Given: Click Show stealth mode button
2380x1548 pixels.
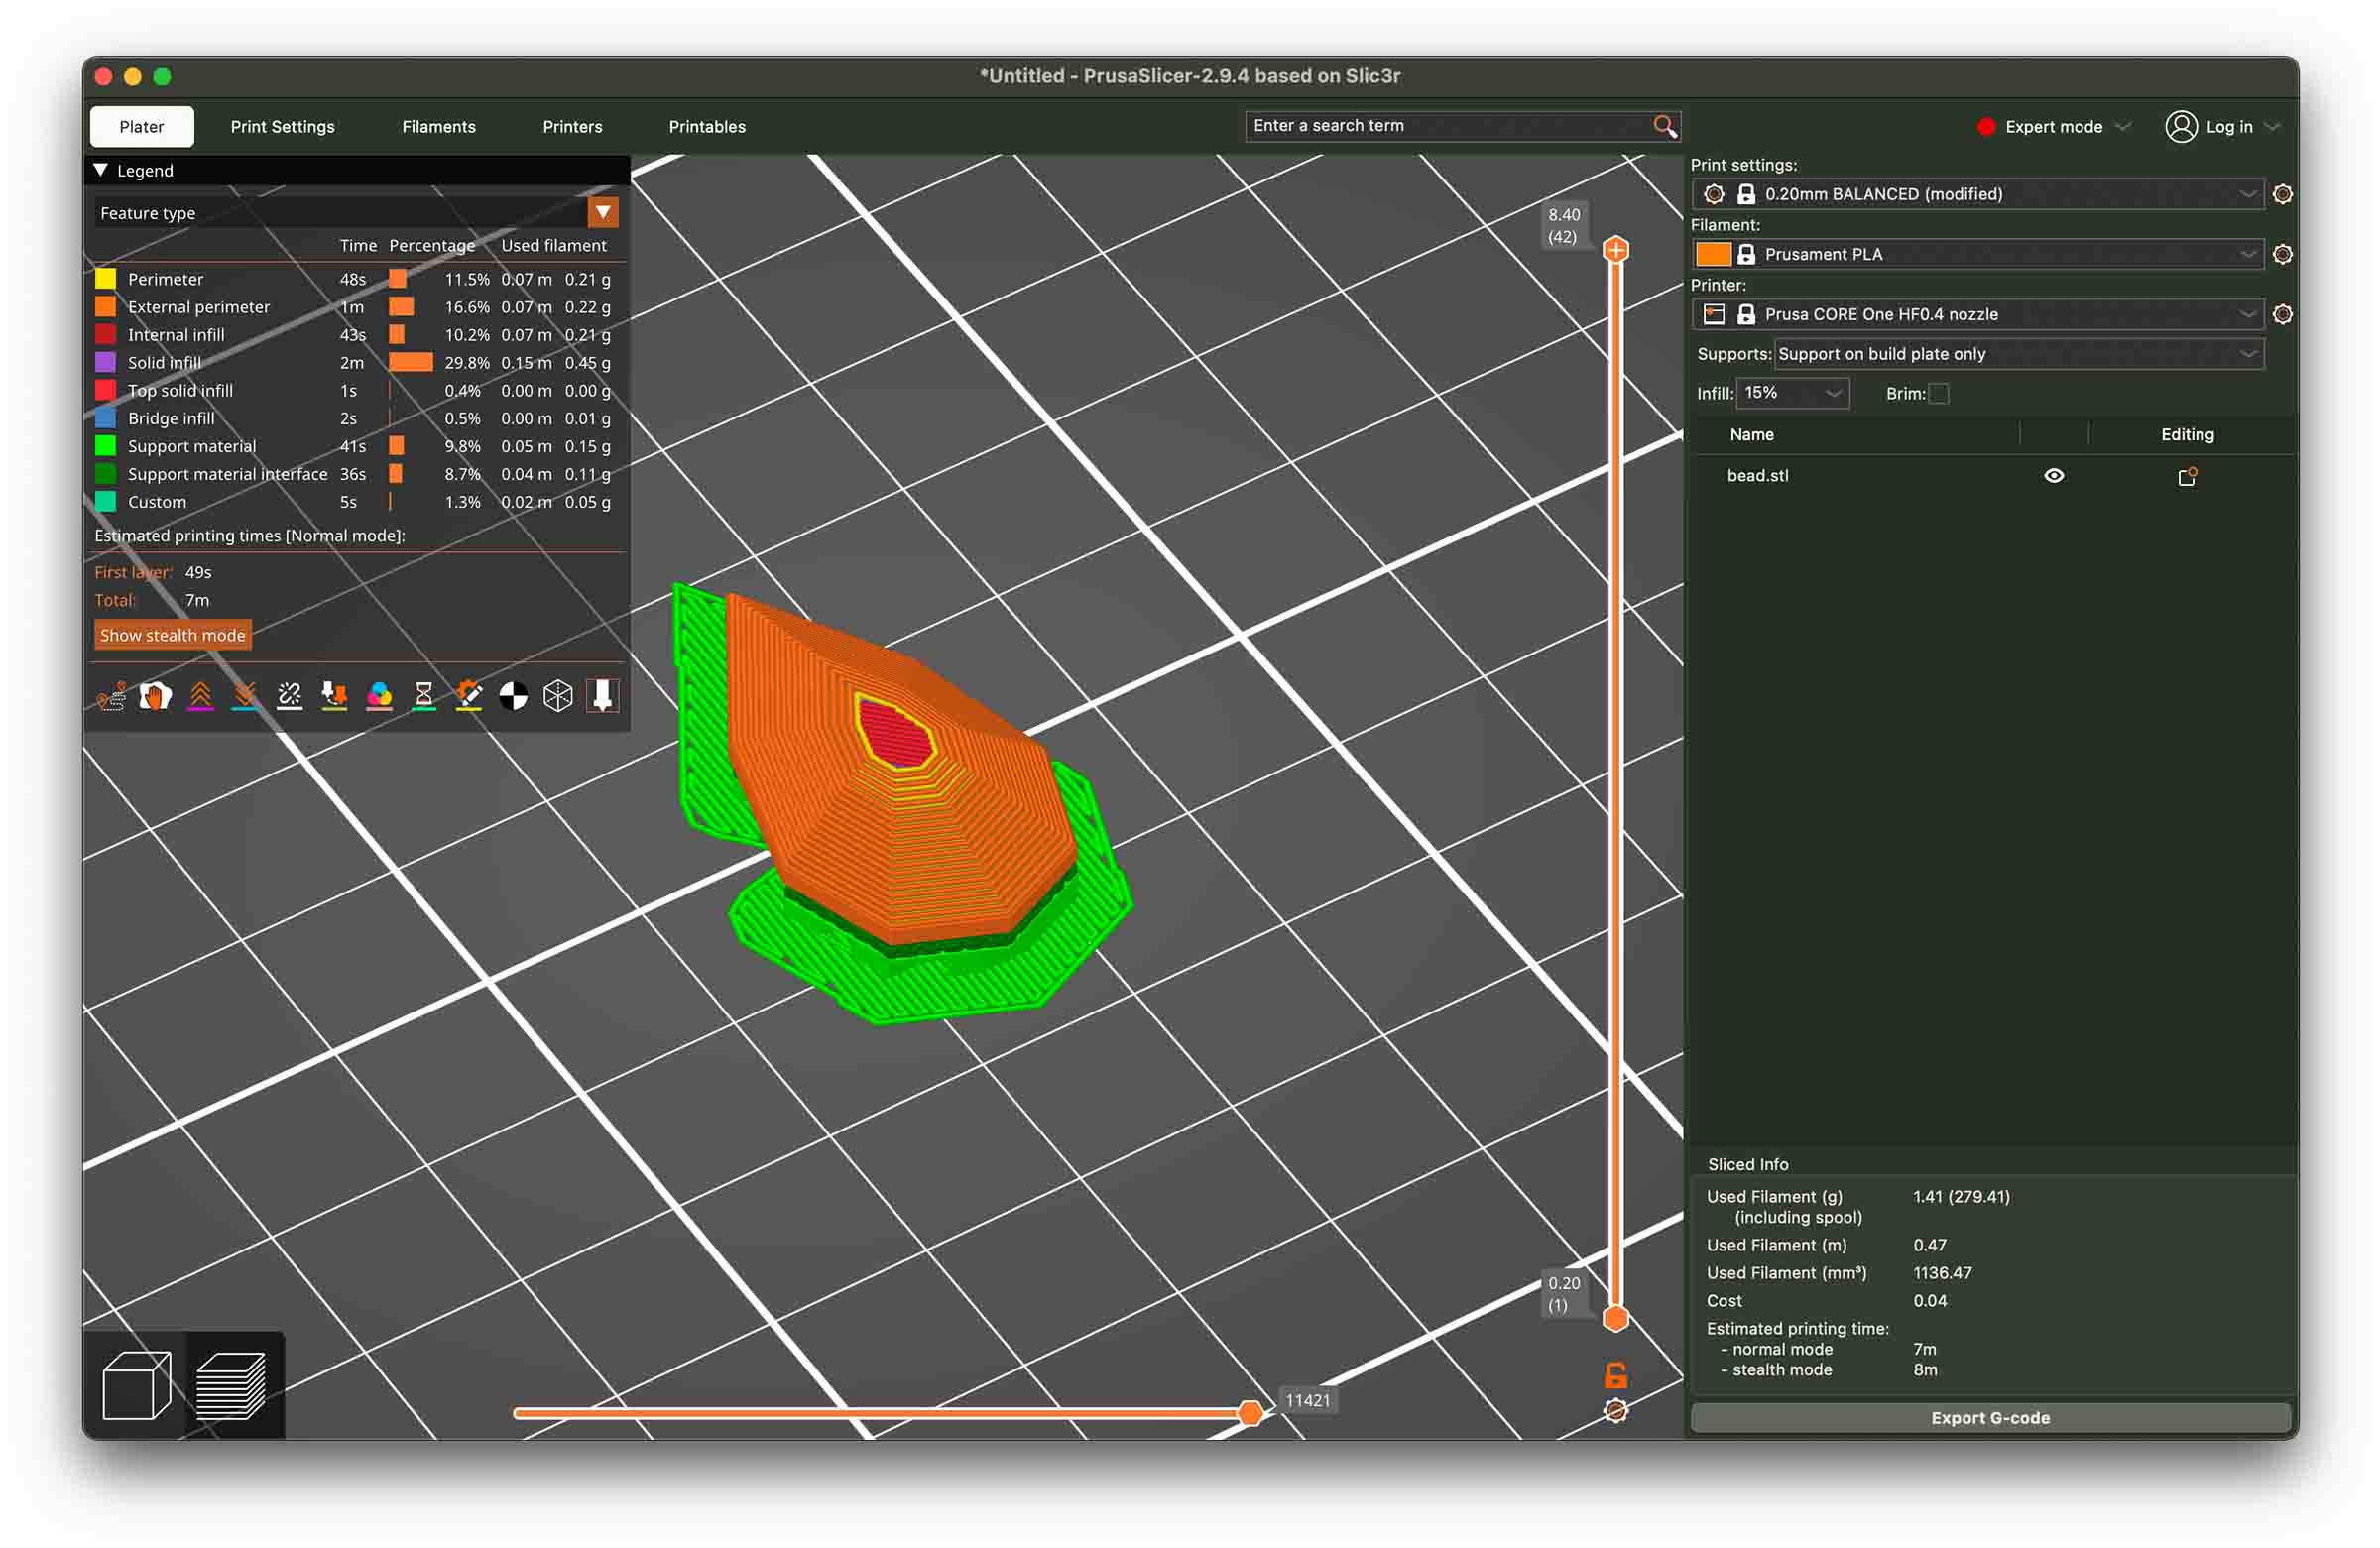Looking at the screenshot, I should (x=172, y=635).
